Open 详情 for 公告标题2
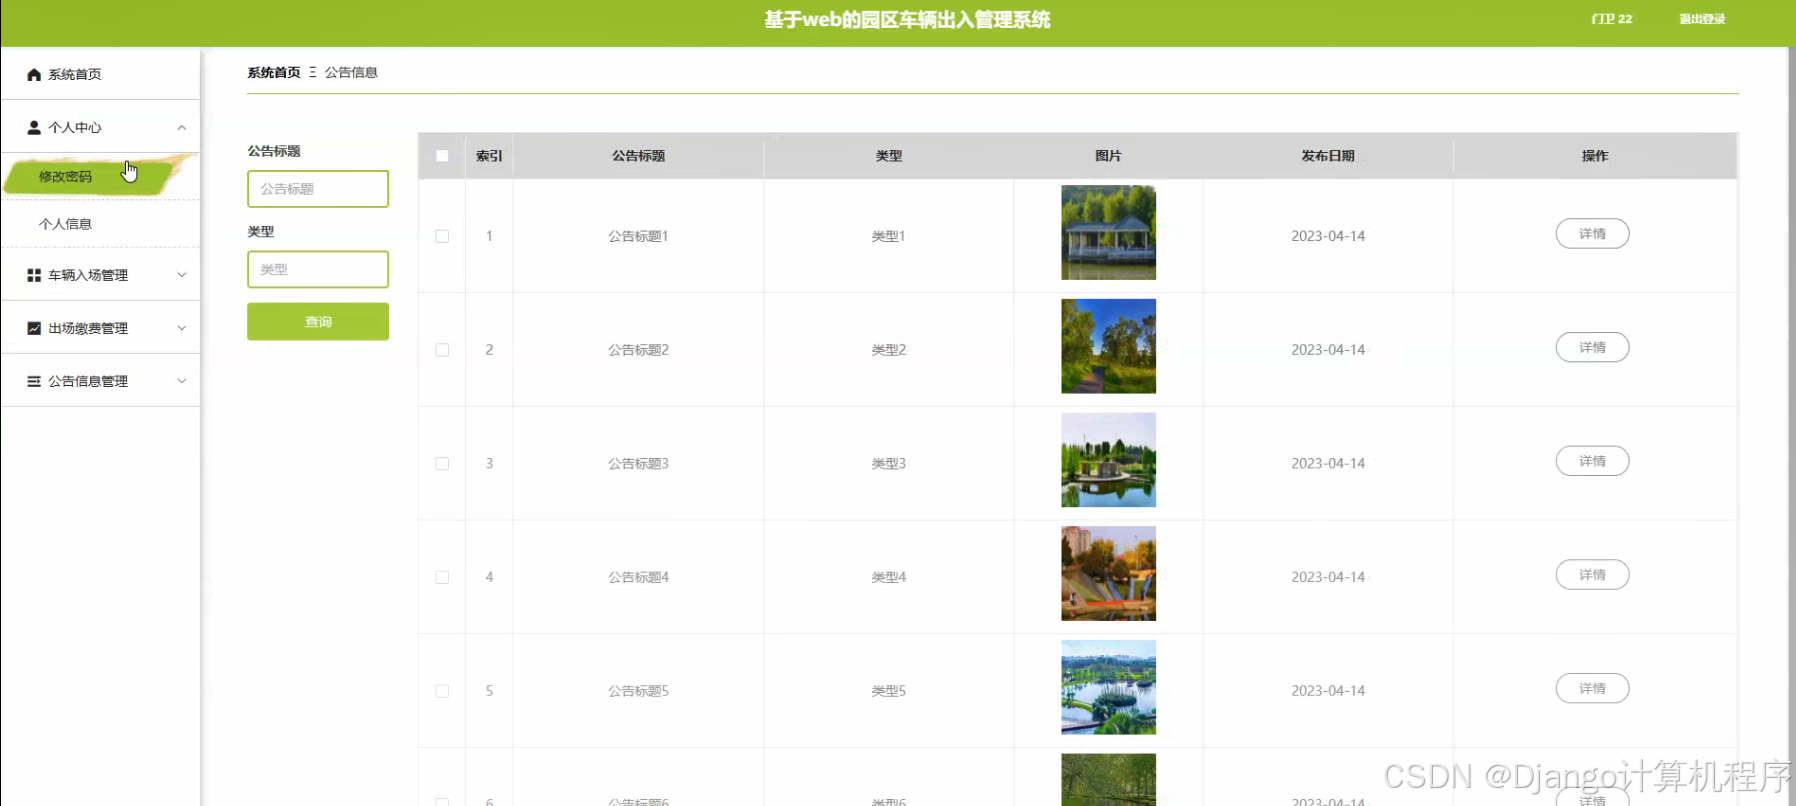The height and width of the screenshot is (806, 1796). click(1592, 347)
